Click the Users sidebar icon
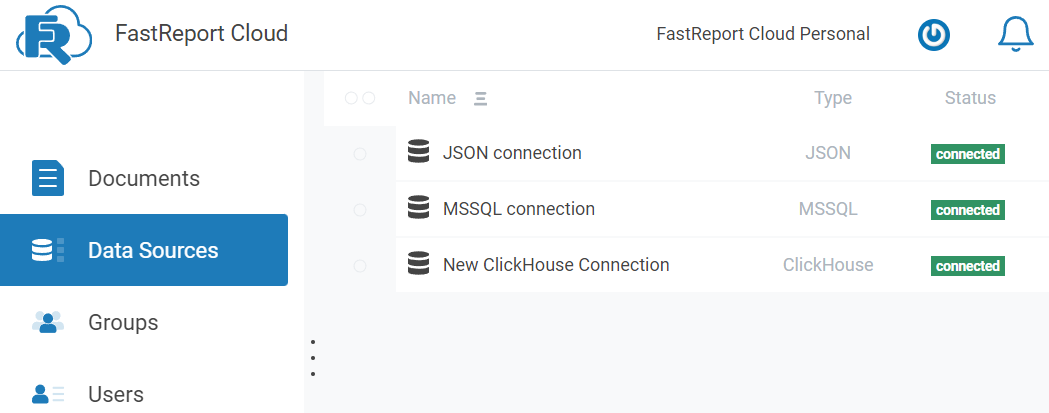The width and height of the screenshot is (1049, 413). pyautogui.click(x=48, y=394)
